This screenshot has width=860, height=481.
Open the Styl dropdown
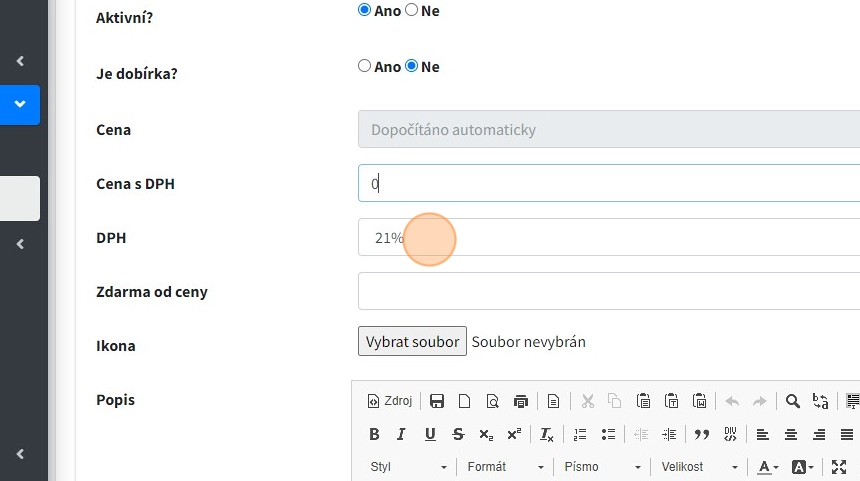[x=408, y=467]
